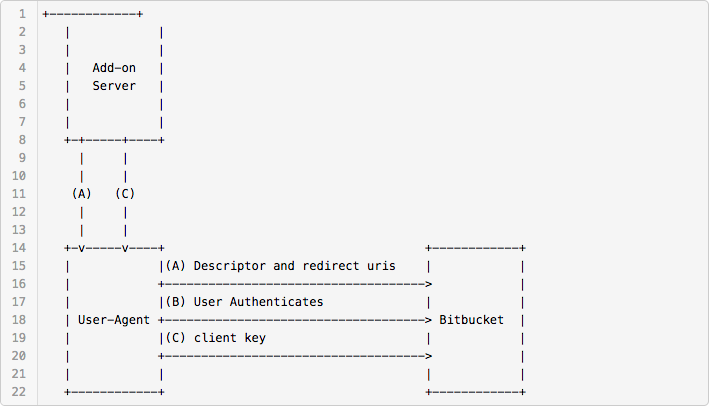Click the "User-Agent" label
The image size is (709, 406).
click(x=114, y=320)
